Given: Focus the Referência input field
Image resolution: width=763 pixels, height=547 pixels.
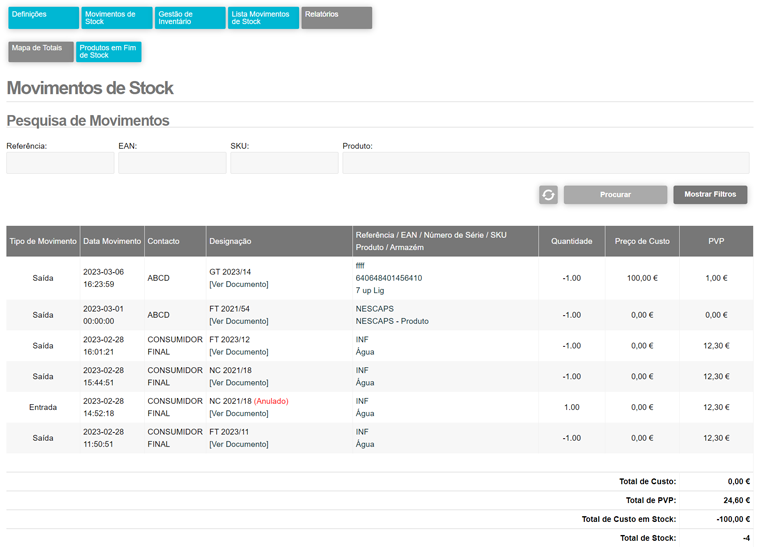Looking at the screenshot, I should (x=60, y=163).
